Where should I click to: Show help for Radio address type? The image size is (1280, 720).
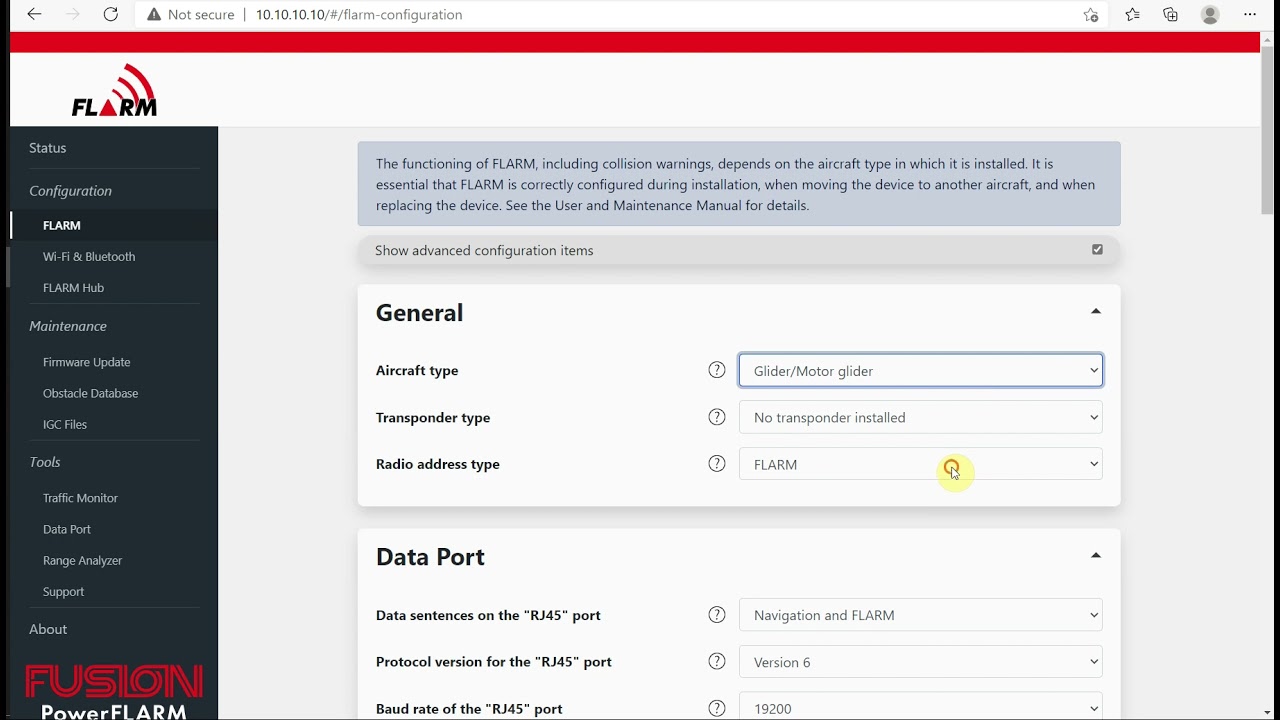pos(716,464)
